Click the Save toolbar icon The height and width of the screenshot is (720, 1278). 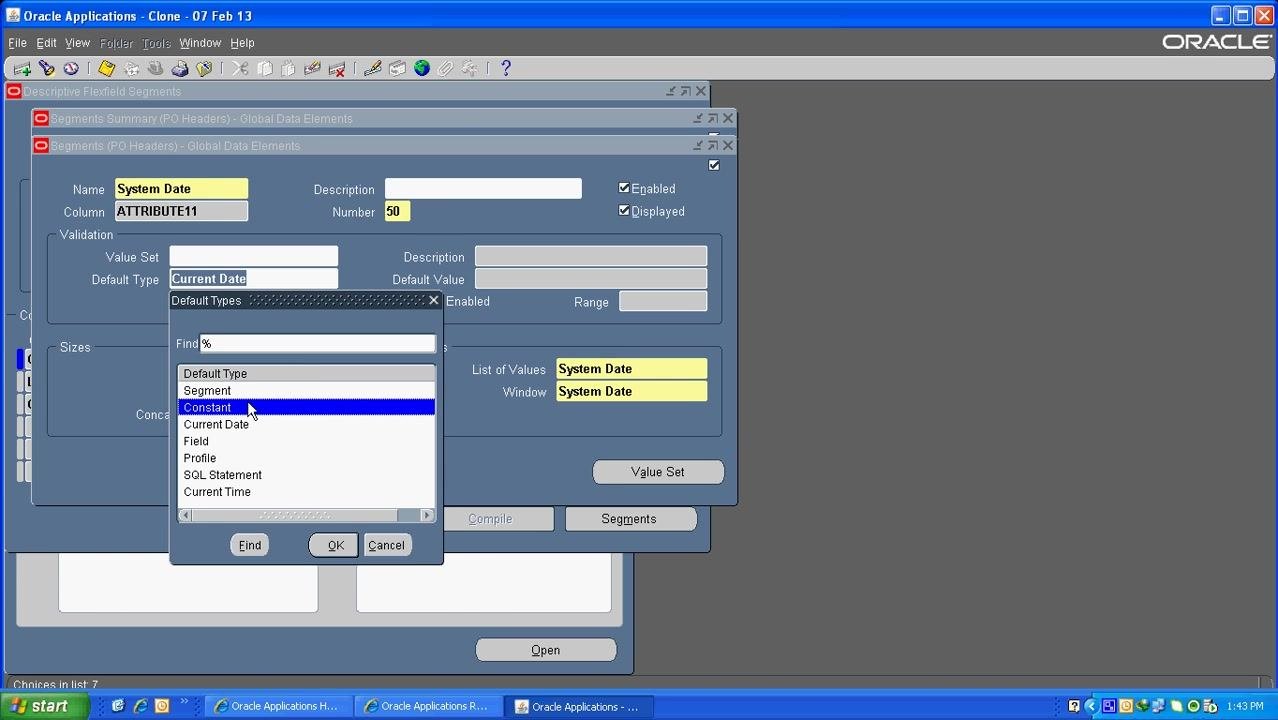pyautogui.click(x=106, y=69)
